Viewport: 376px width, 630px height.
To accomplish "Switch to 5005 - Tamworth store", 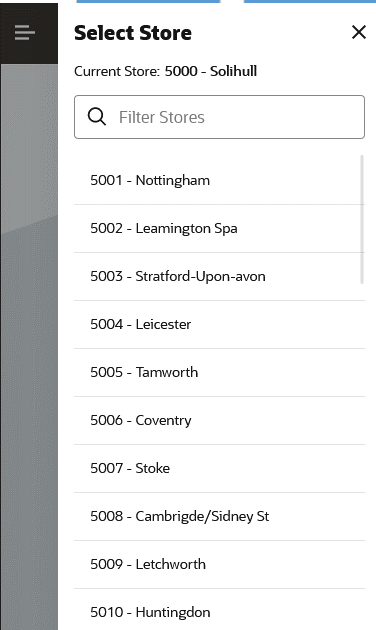I will [219, 372].
